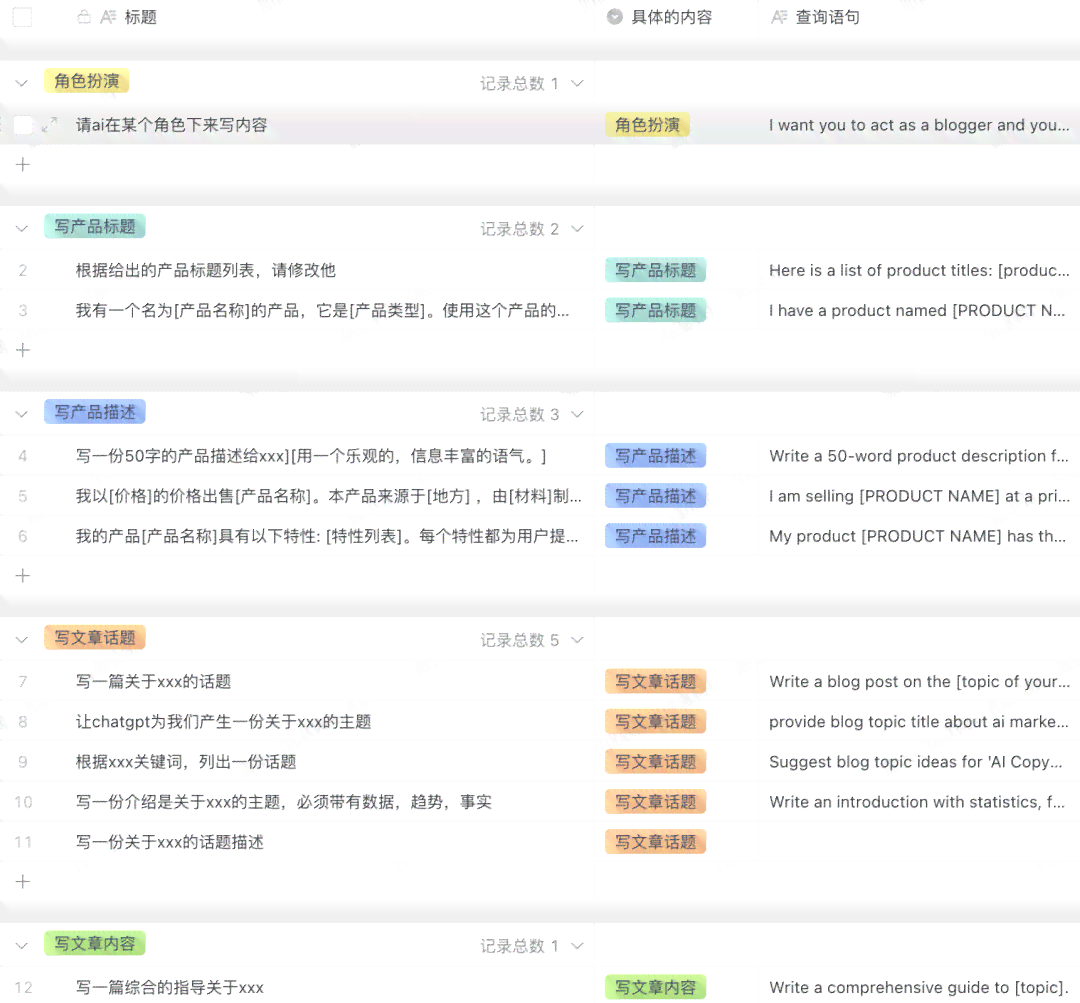Screen dimensions: 1080x1003
Task: Click lock icon beside 标题 column
Action: point(84,17)
